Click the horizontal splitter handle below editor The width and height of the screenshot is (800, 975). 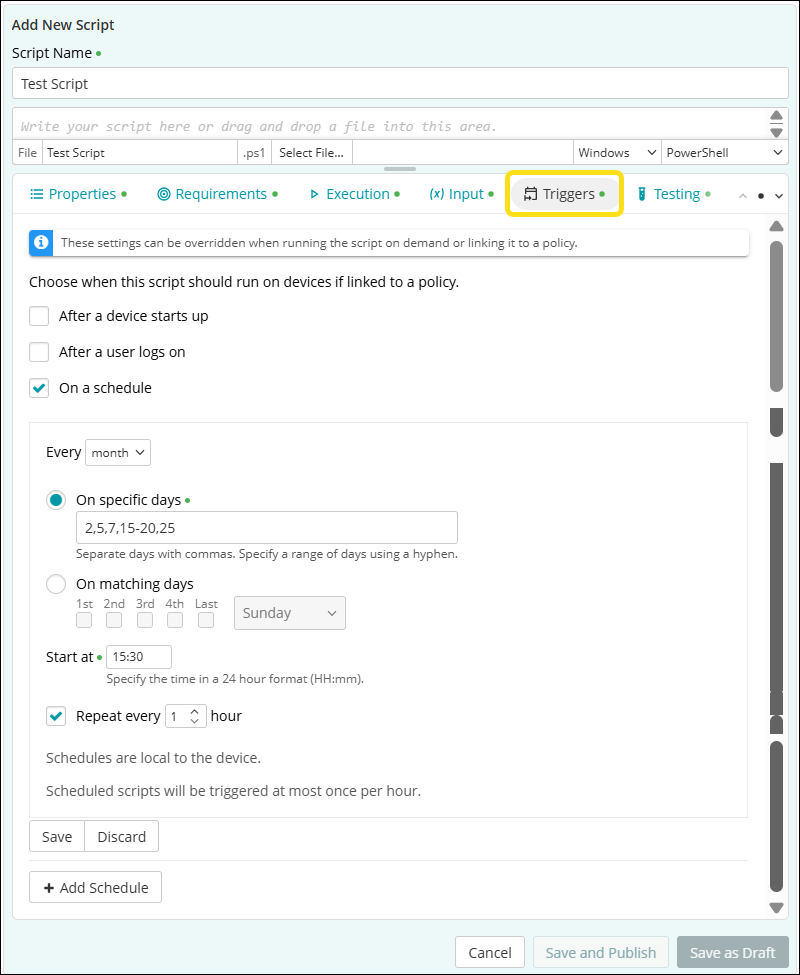400,169
